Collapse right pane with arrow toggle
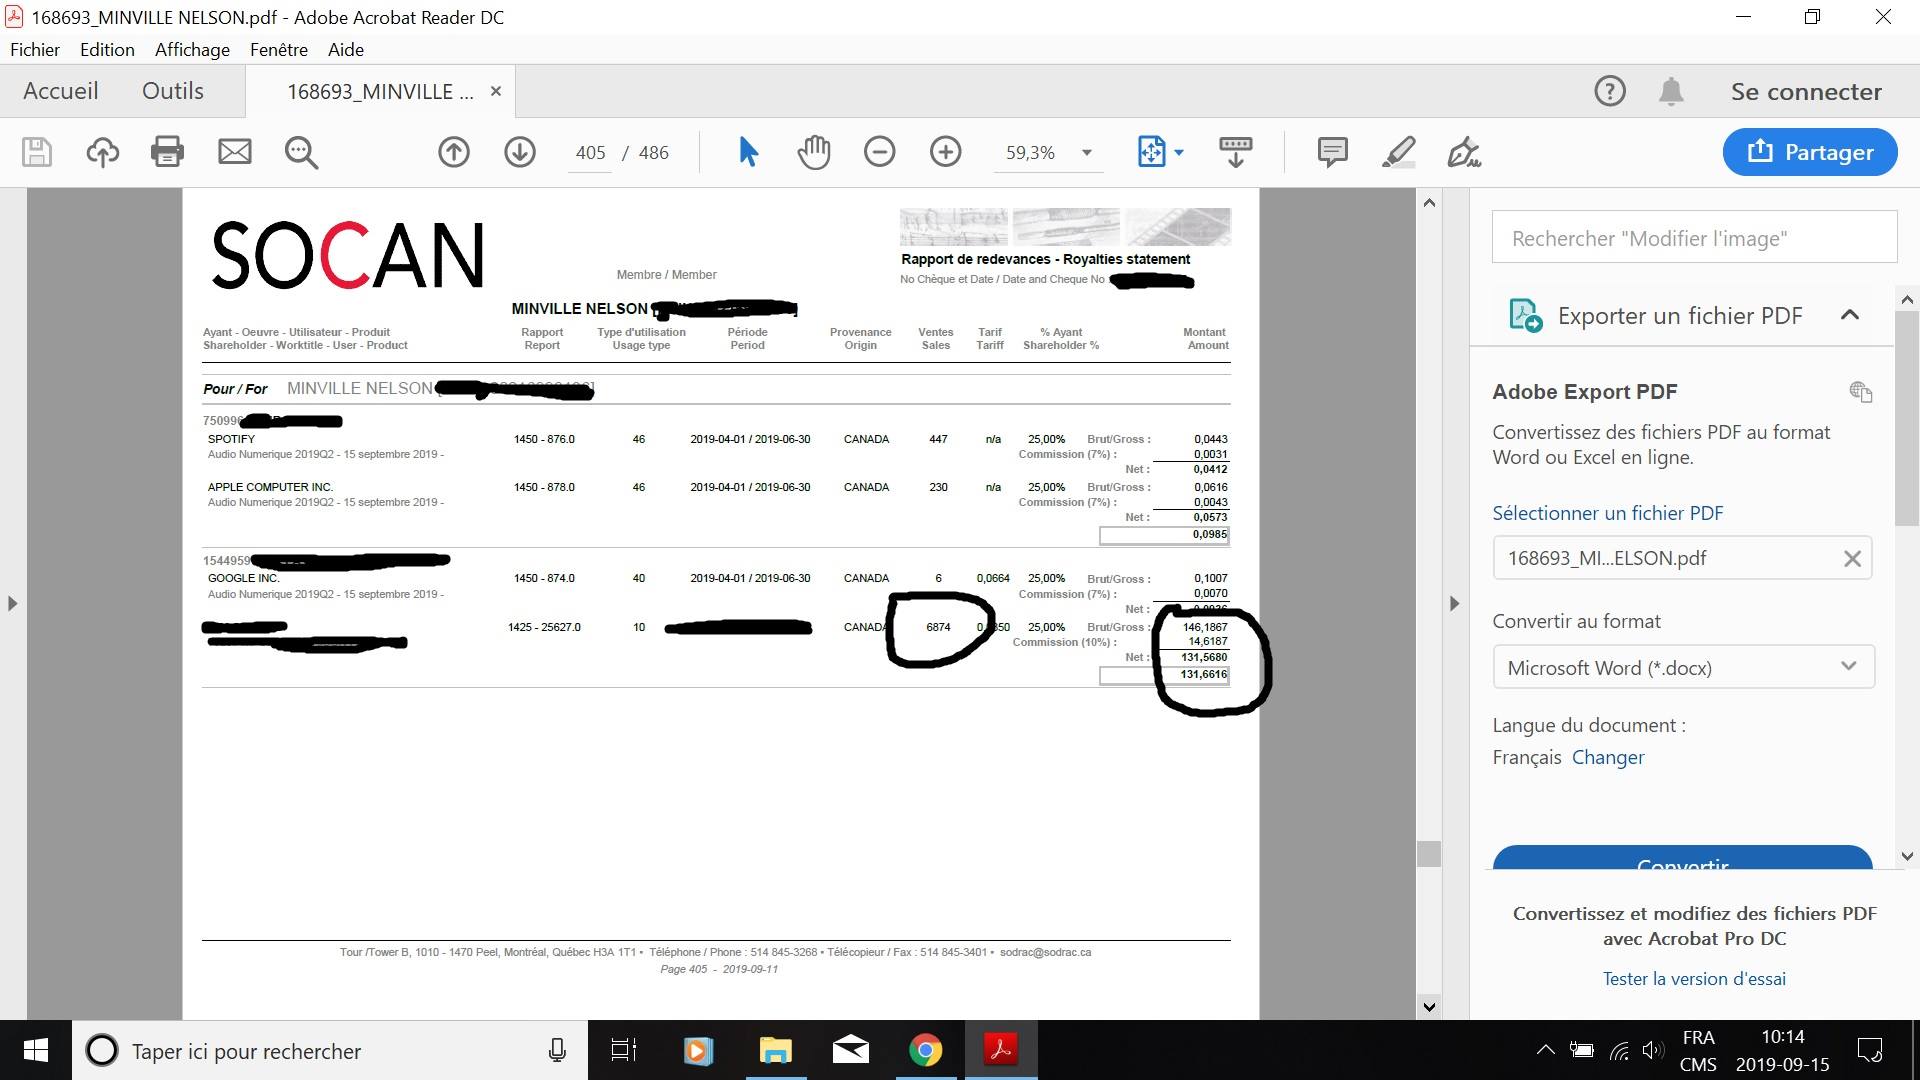The image size is (1920, 1080). (1454, 603)
